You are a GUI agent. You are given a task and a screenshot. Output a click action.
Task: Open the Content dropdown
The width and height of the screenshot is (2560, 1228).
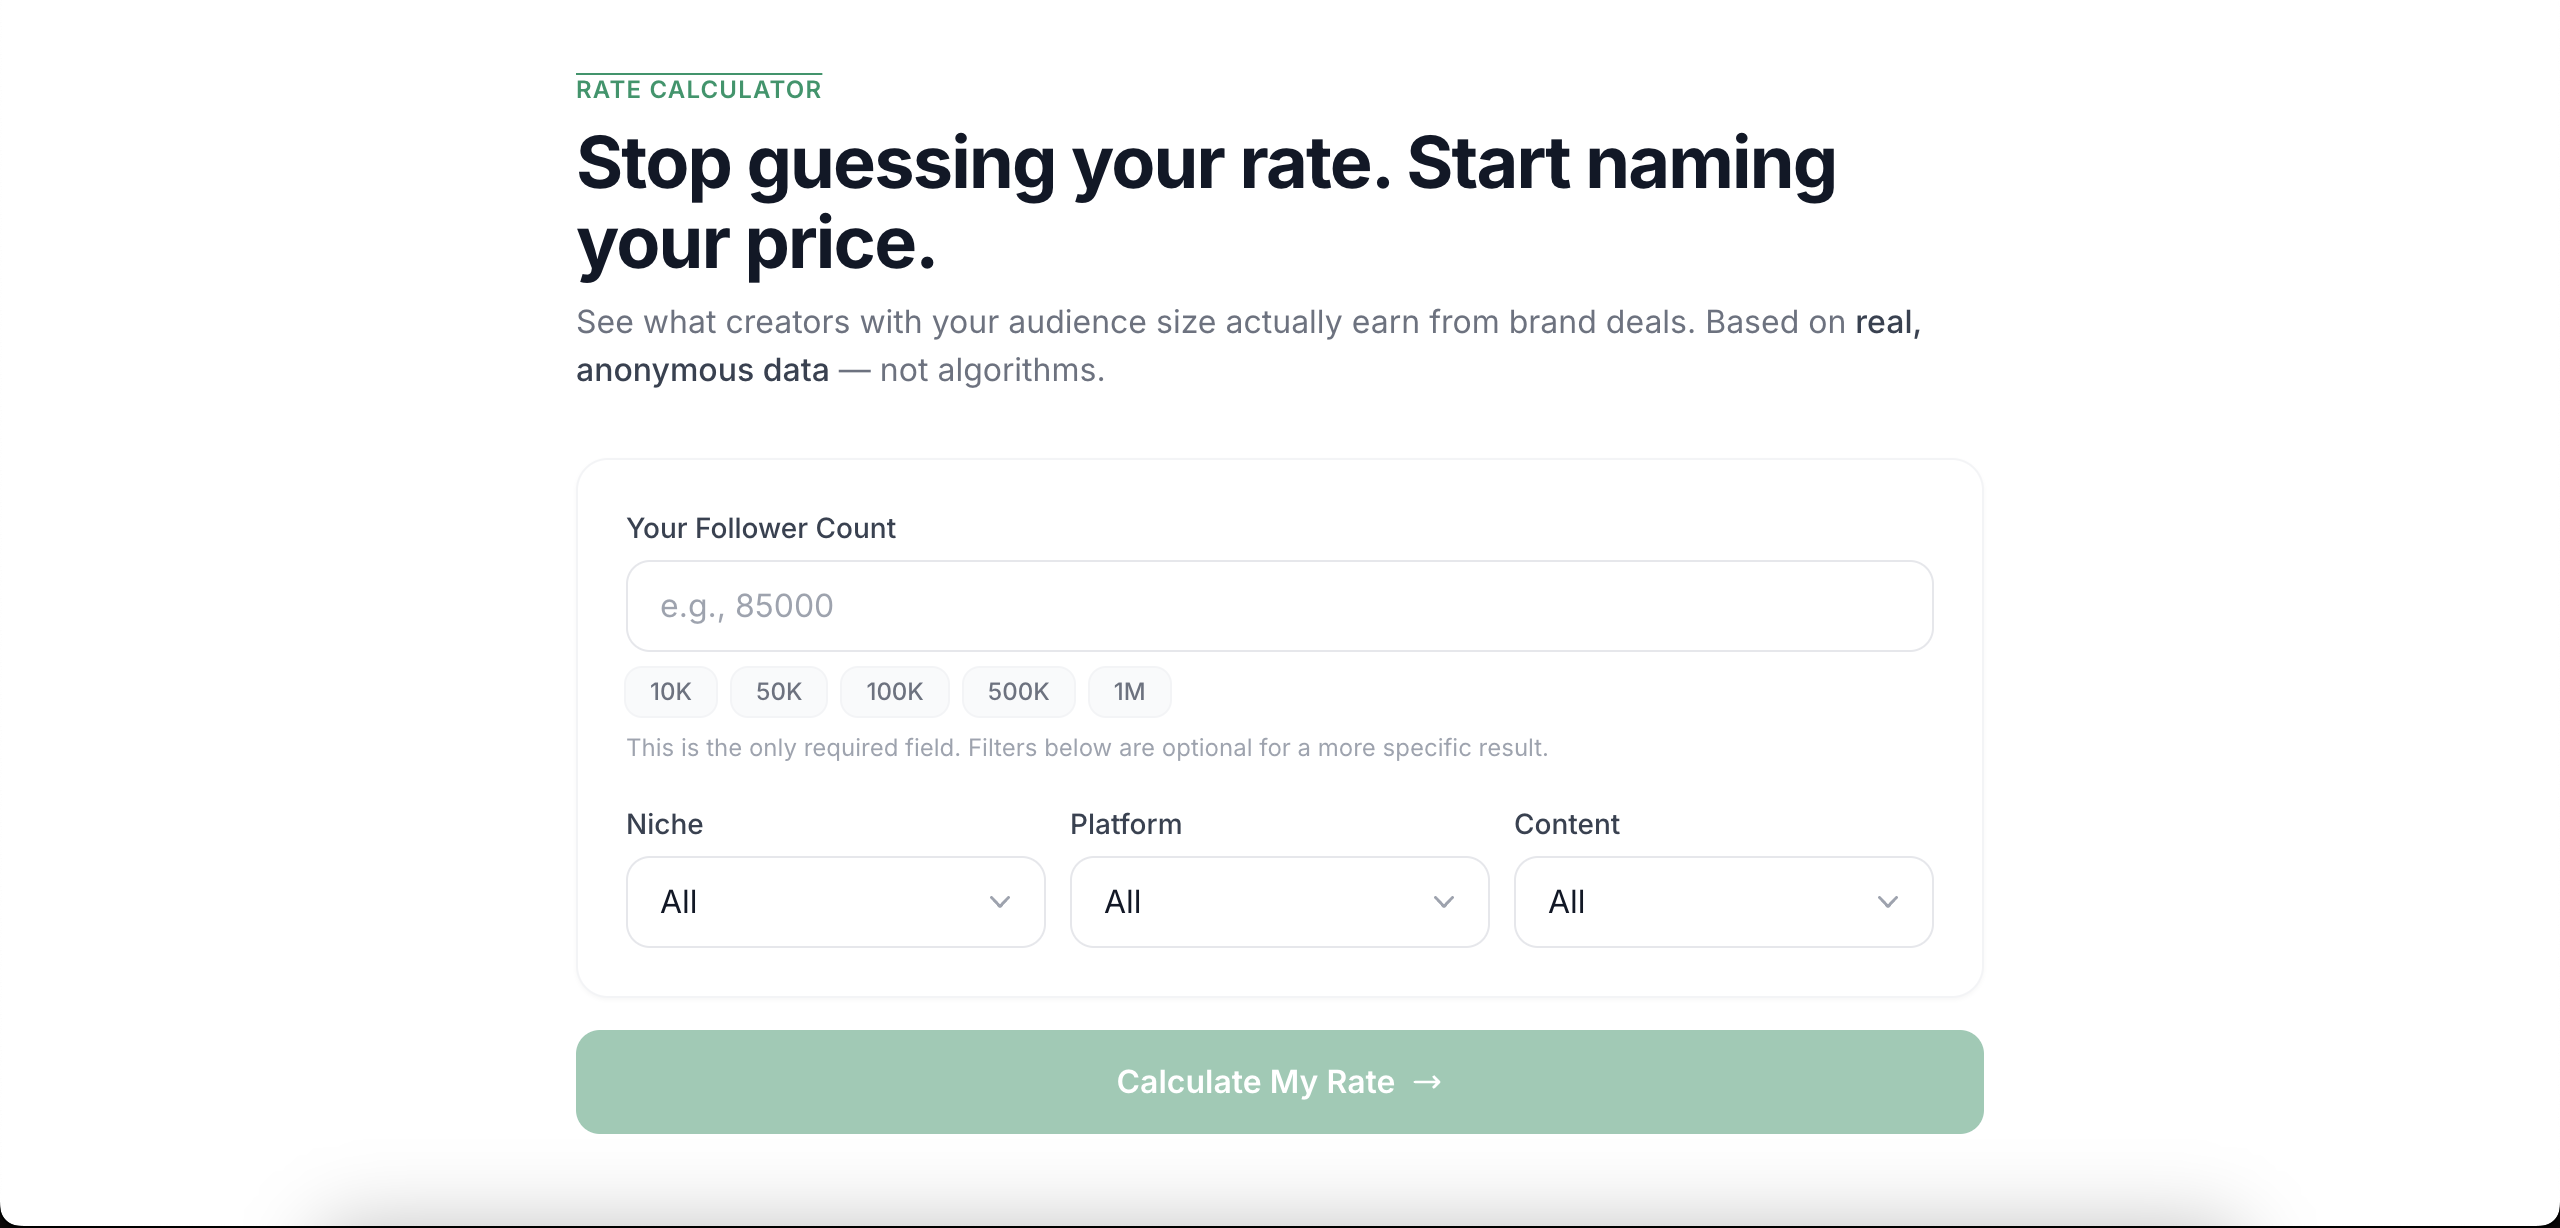click(x=1723, y=902)
